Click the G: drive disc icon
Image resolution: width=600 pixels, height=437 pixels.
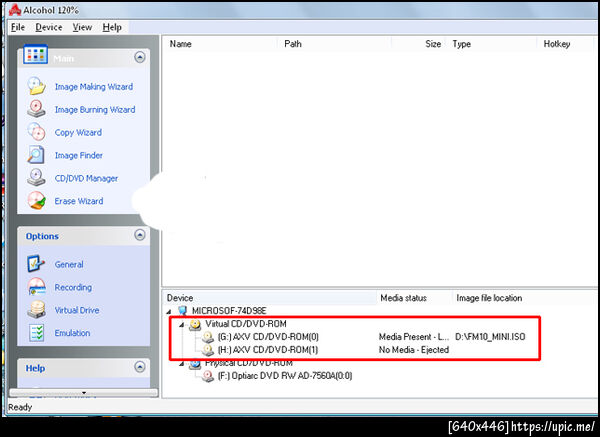(x=208, y=337)
